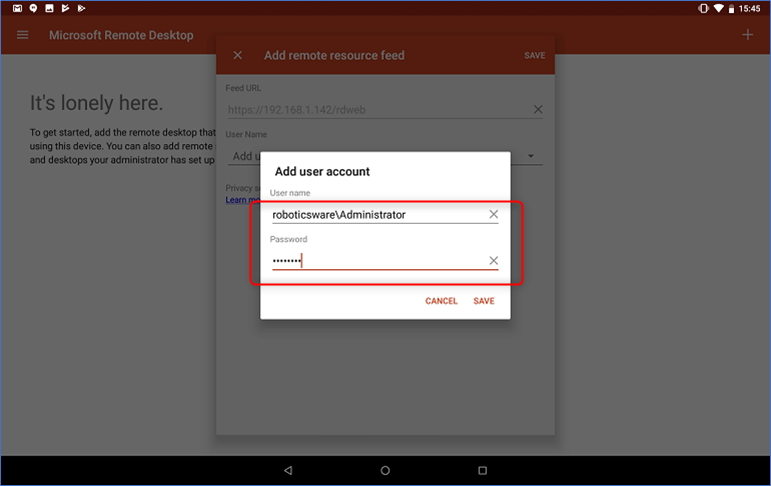Close the Add remote resource feed panel

237,55
